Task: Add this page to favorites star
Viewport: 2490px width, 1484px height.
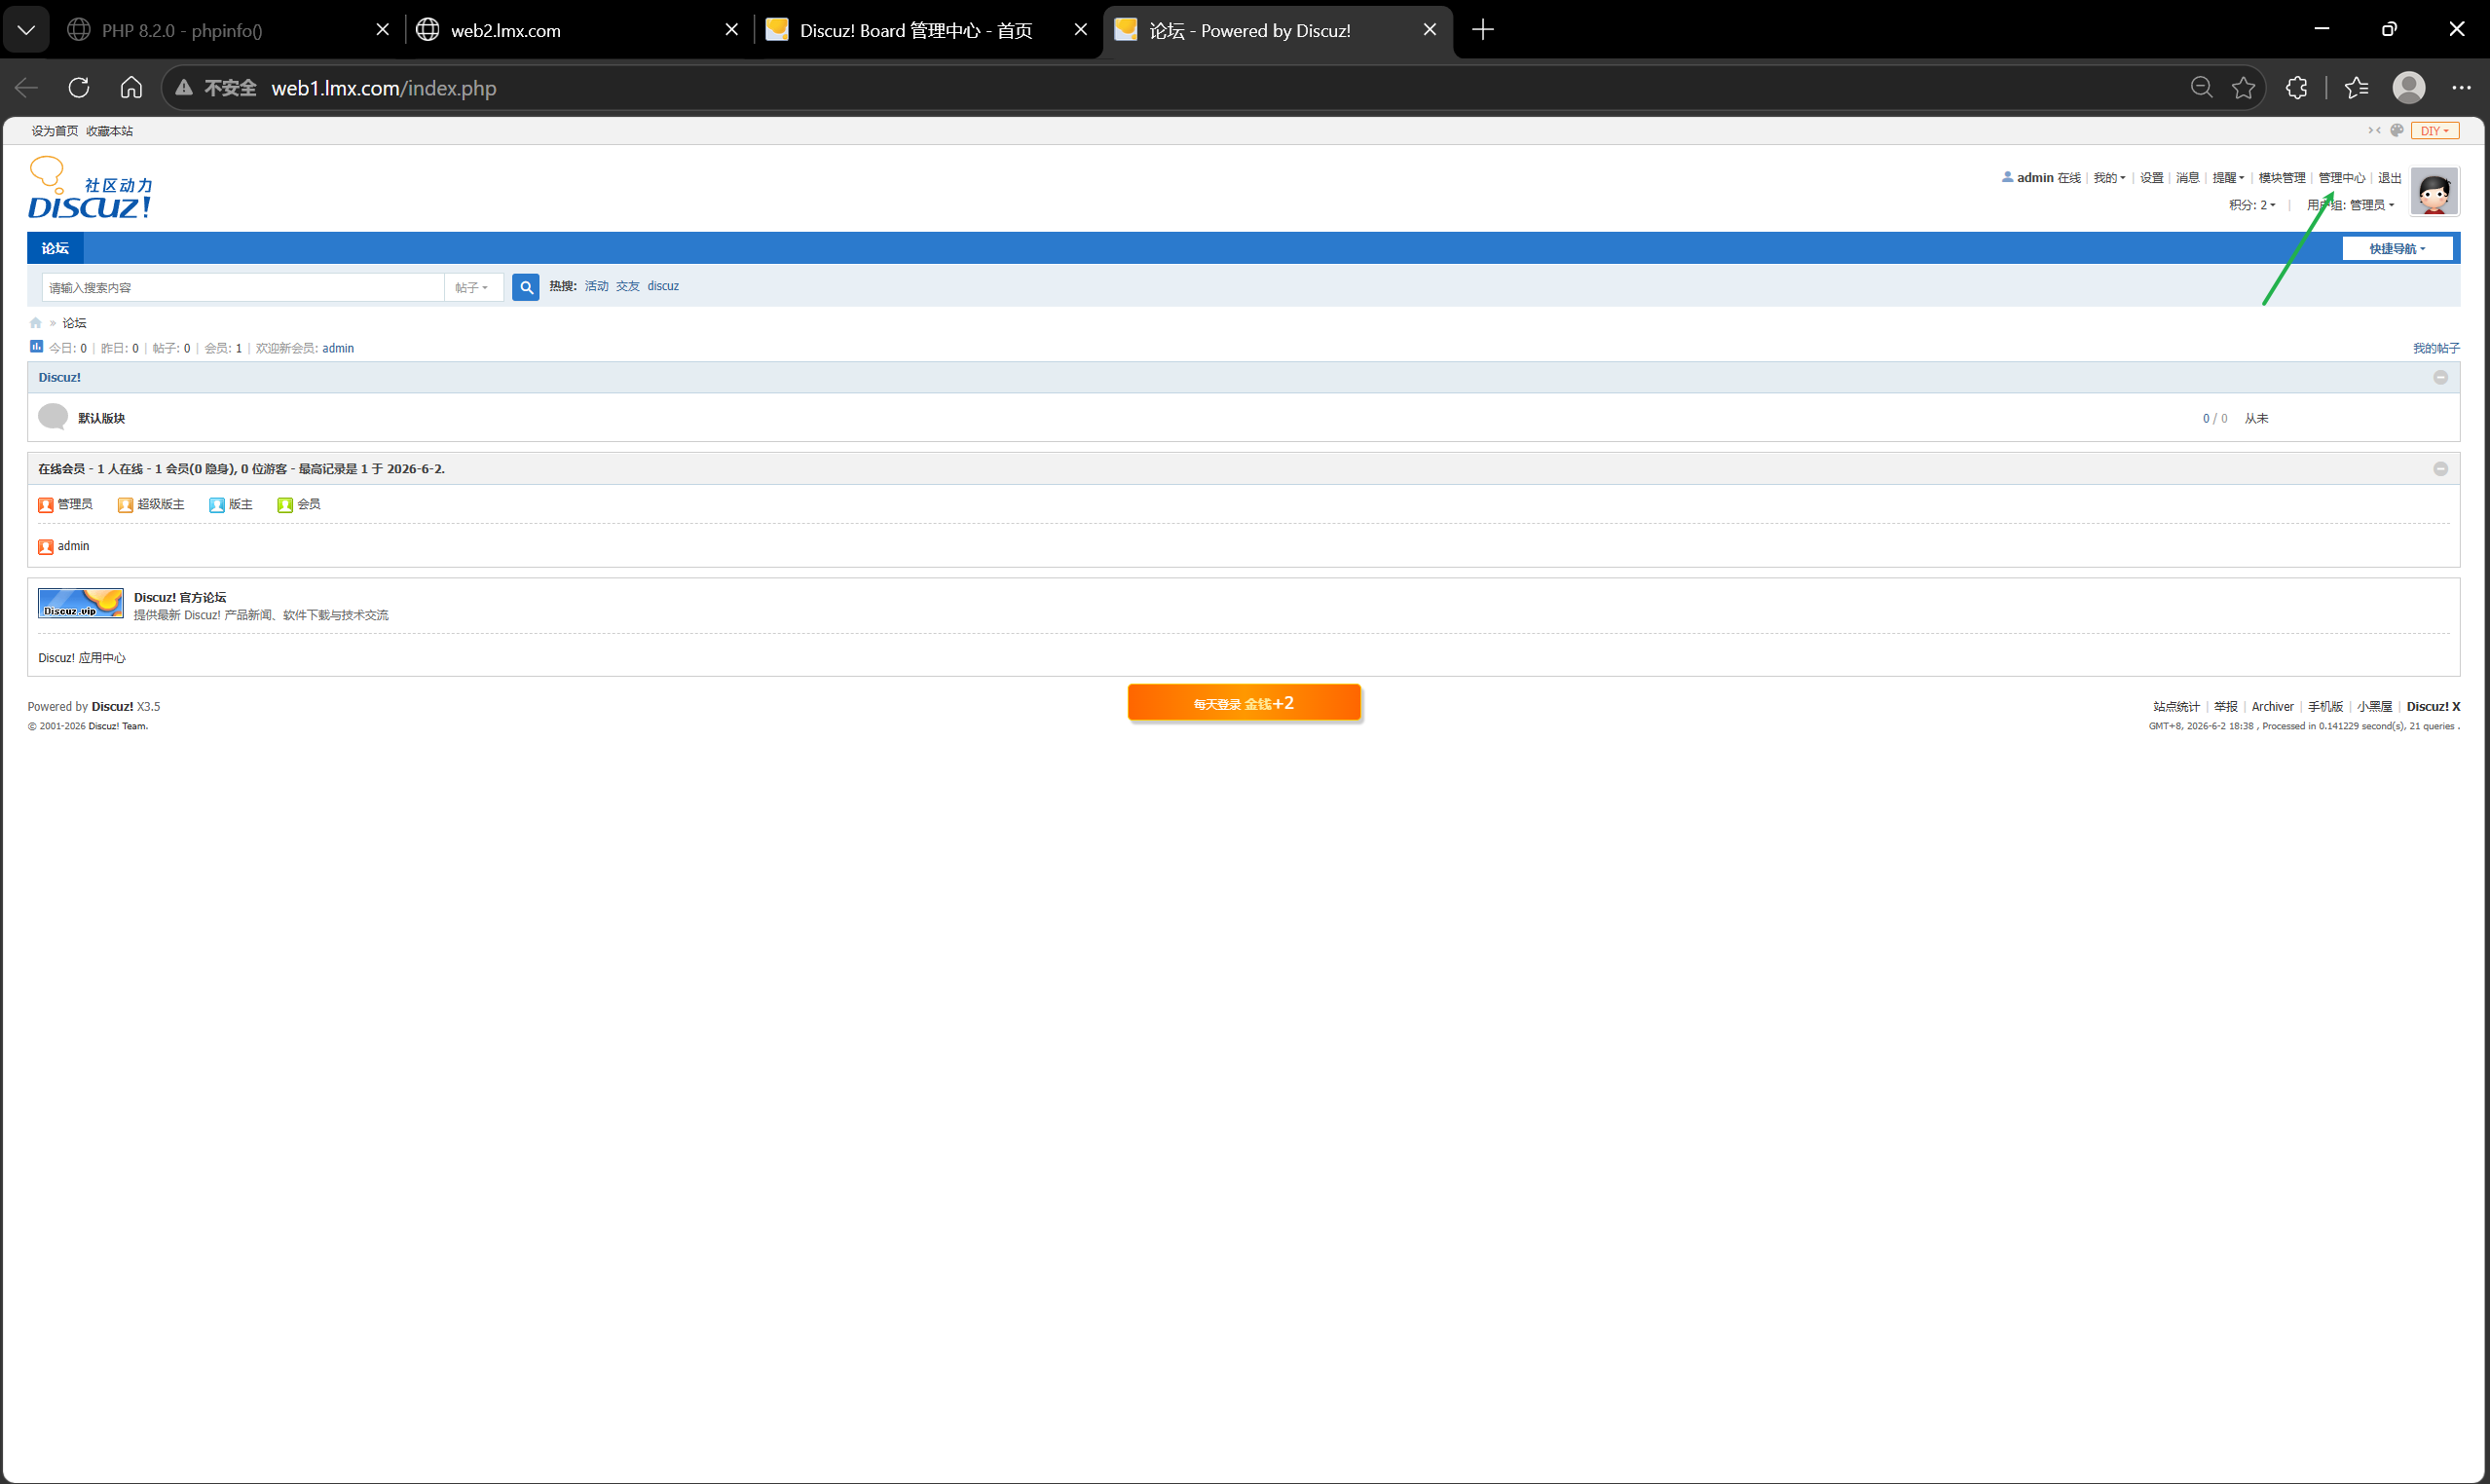Action: 2243,87
